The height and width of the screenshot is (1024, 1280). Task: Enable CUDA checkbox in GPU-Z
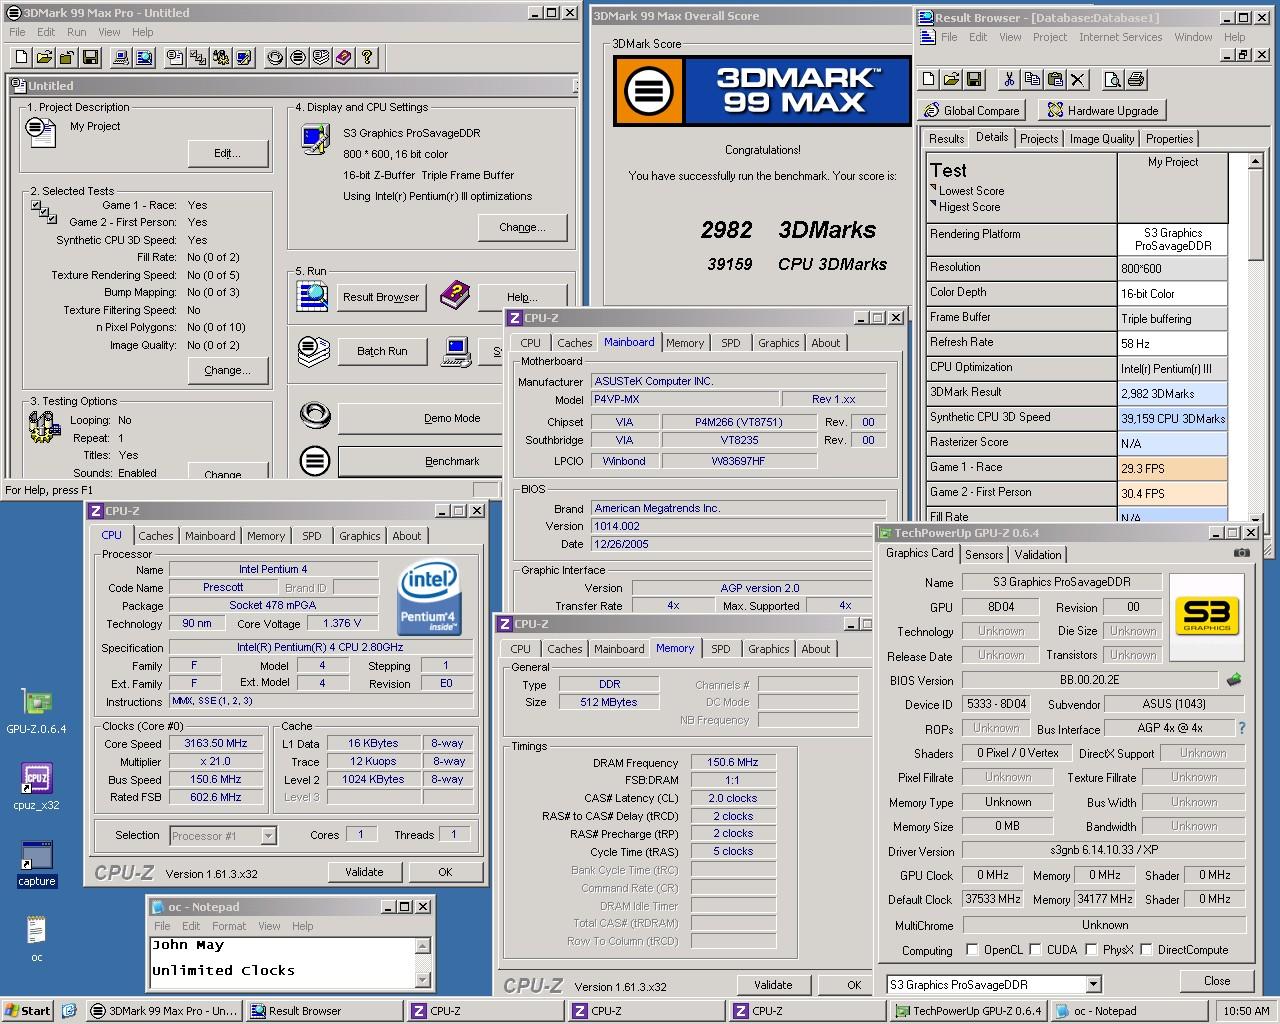1035,950
